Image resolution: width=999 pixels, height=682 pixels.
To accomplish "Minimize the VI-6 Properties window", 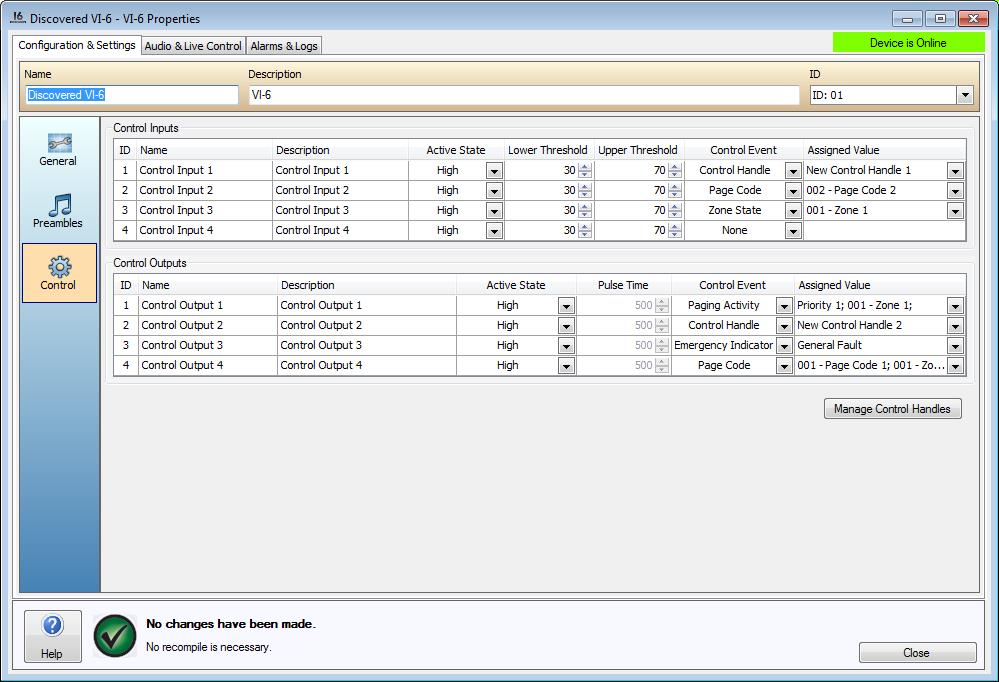I will pyautogui.click(x=907, y=18).
